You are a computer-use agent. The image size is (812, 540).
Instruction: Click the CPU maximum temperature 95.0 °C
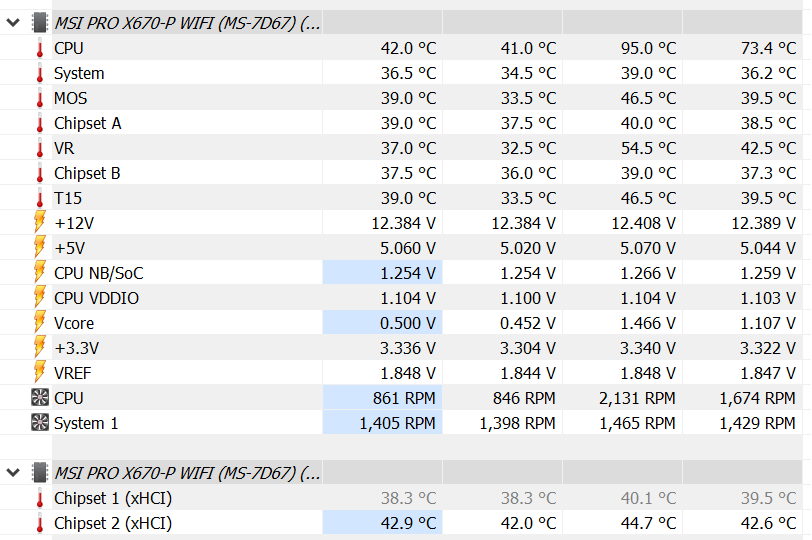click(647, 48)
